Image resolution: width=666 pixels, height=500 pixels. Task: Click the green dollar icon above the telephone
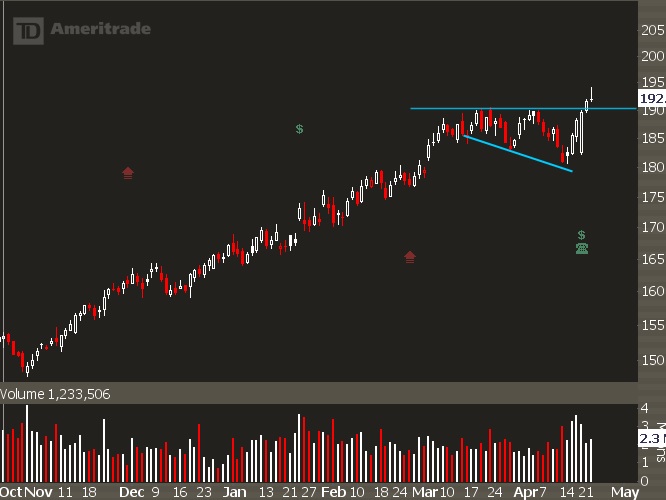(x=581, y=235)
